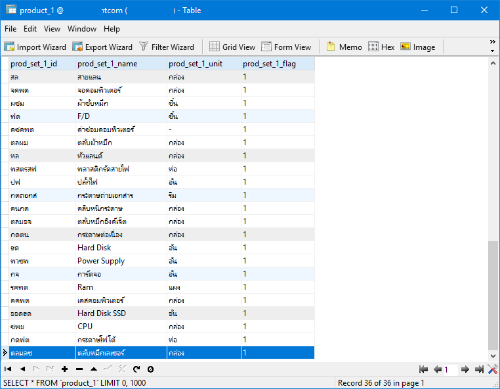Expand the toolbar overflow chevron
500x389 pixels.
pyautogui.click(x=492, y=42)
